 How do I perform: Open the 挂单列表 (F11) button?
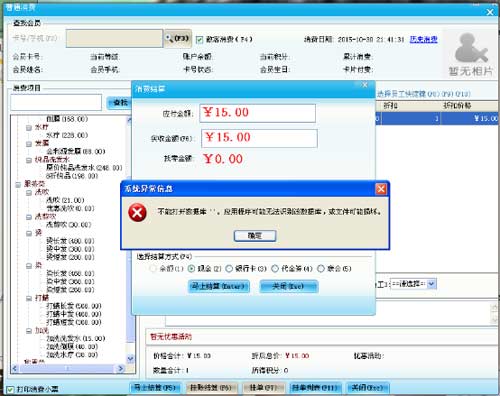[x=315, y=388]
